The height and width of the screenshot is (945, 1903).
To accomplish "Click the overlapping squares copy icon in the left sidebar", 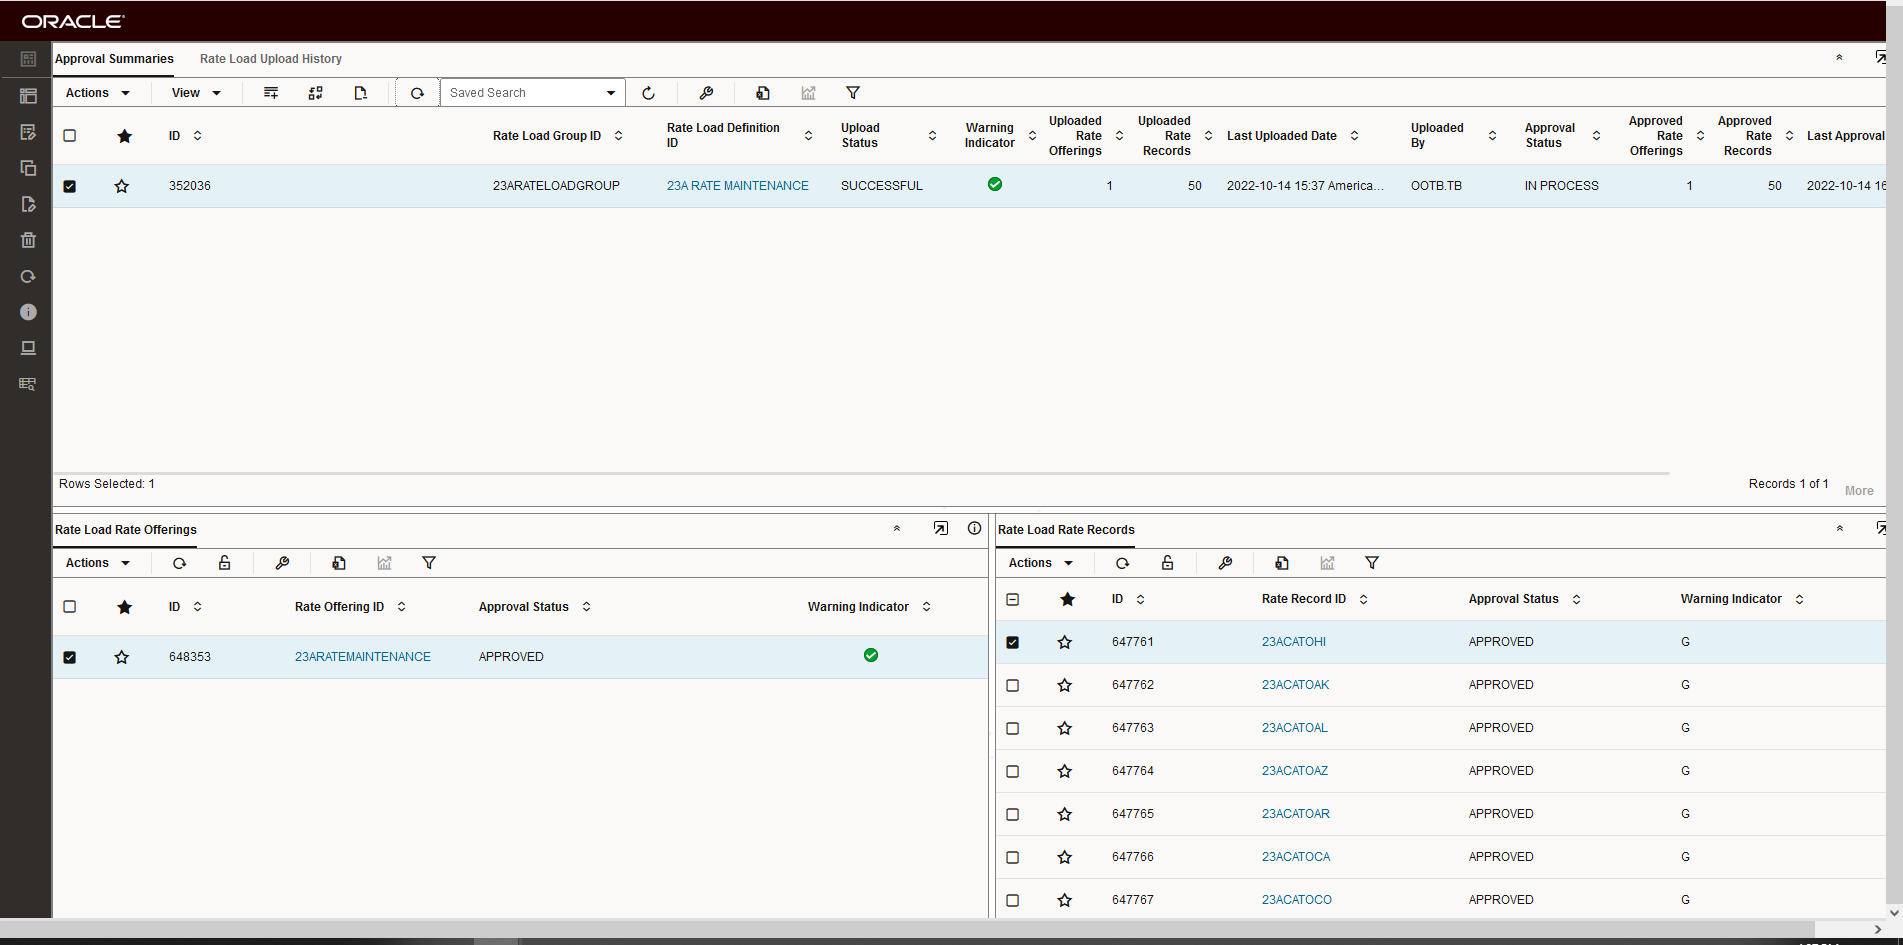I will click(28, 168).
